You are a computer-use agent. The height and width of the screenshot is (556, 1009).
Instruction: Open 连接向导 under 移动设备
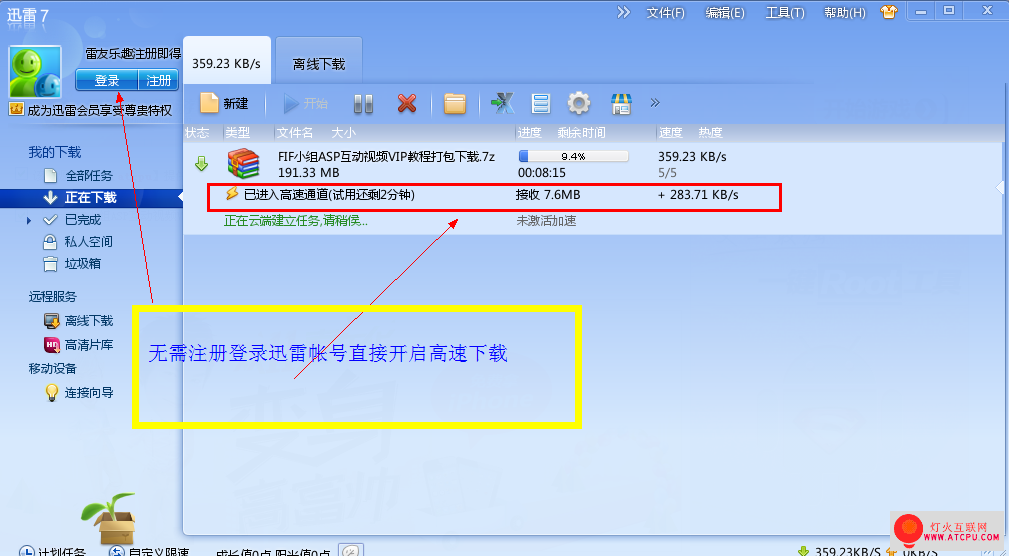[x=89, y=393]
